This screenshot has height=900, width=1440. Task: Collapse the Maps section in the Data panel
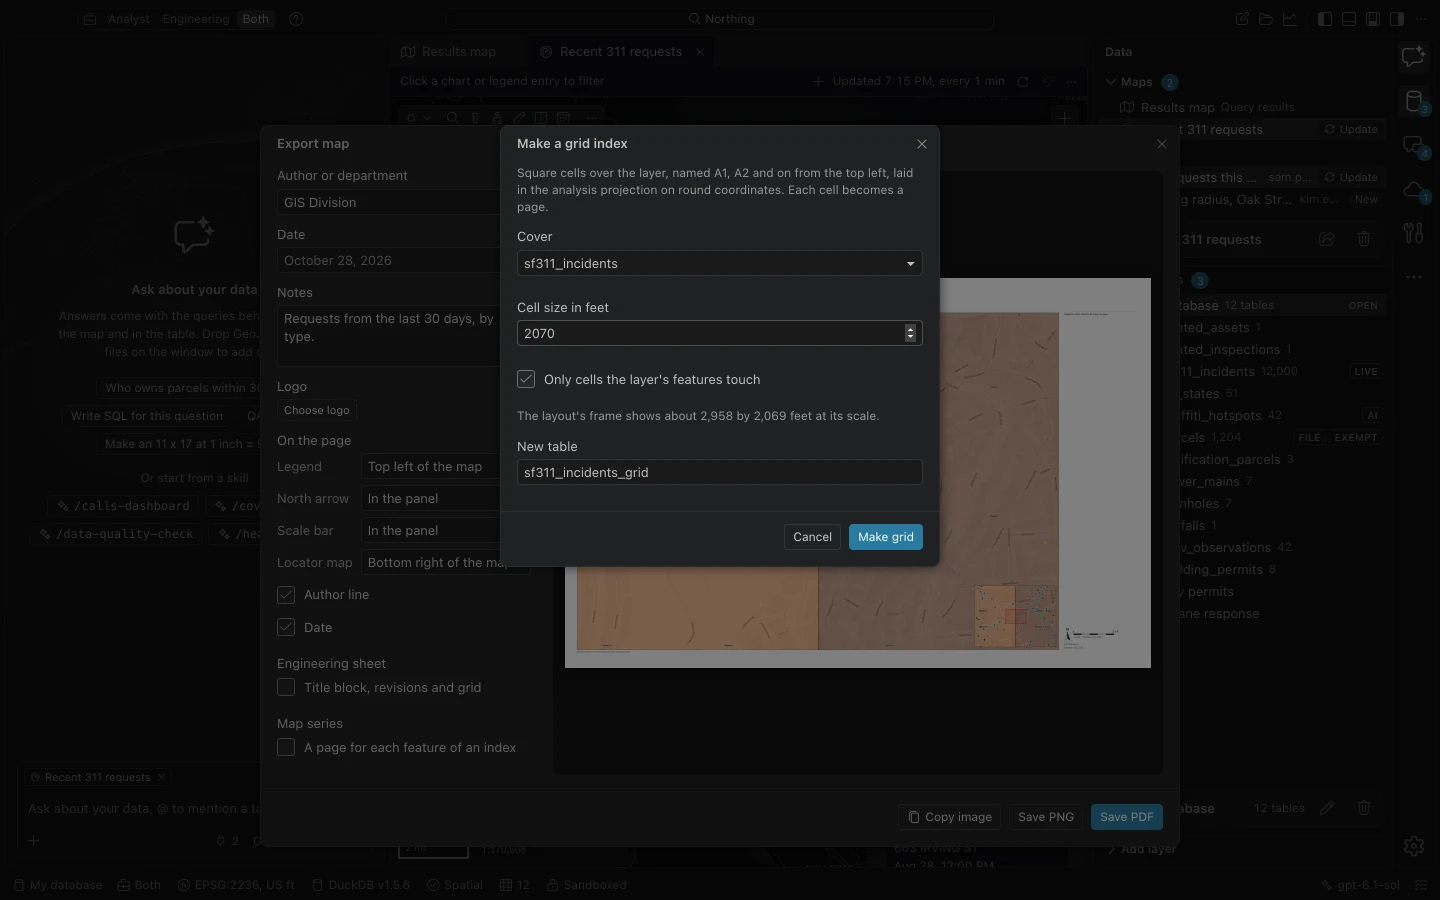pyautogui.click(x=1111, y=82)
